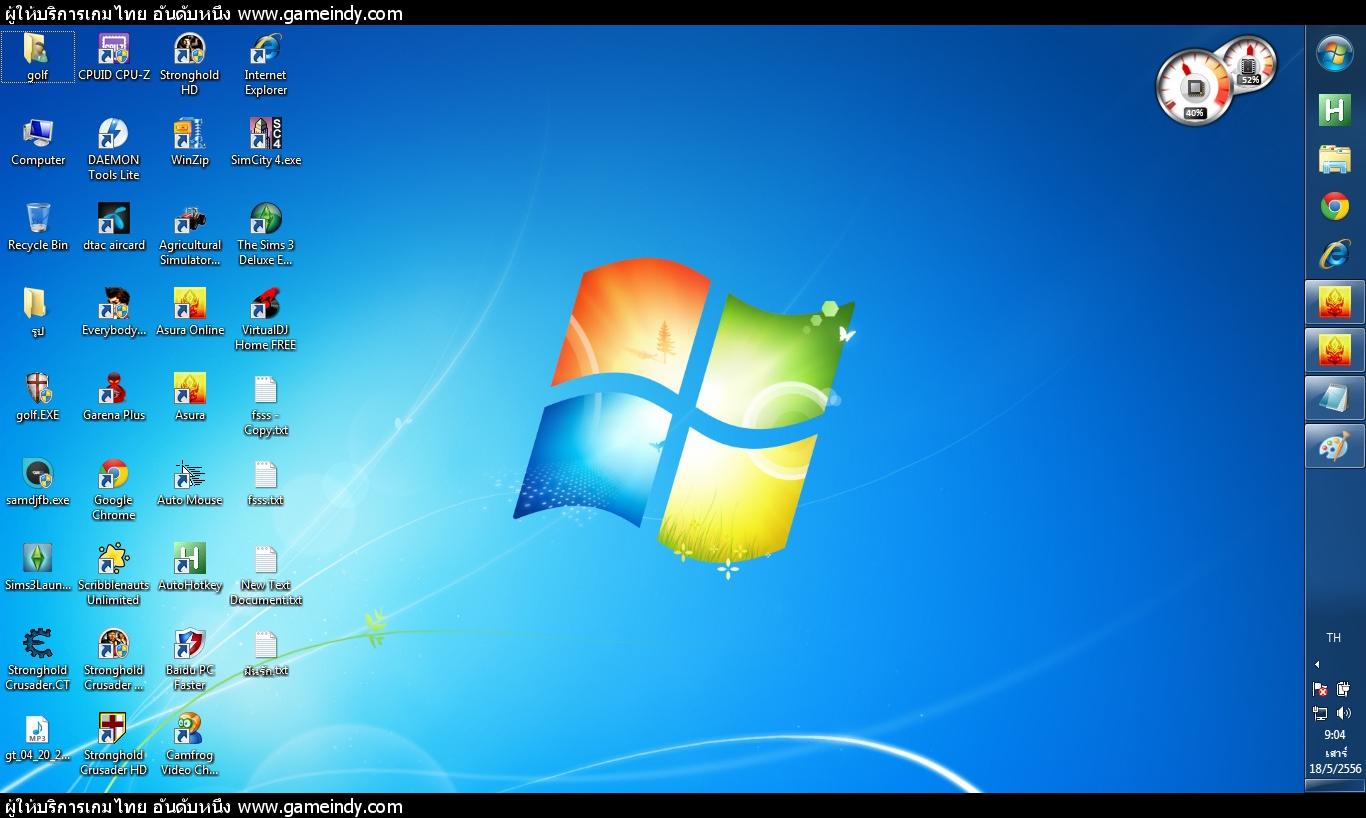
Task: Open the Internet Explorer desktop shortcut
Action: point(266,64)
